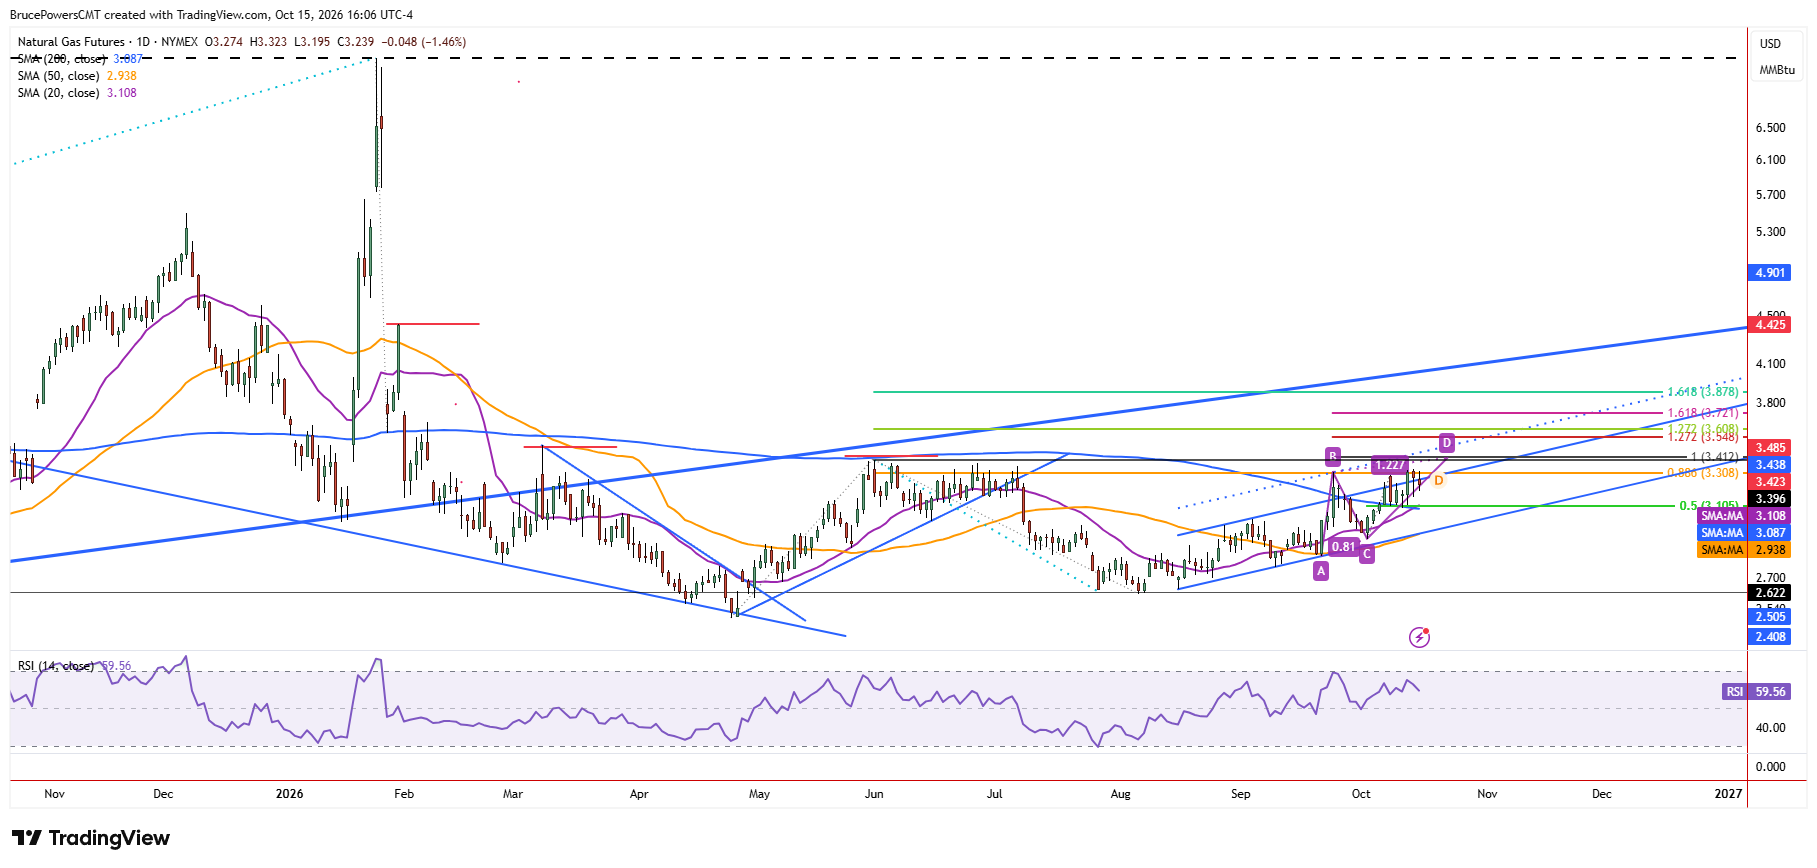This screenshot has width=1817, height=868.
Task: Click the blue 3.438 price label
Action: pyautogui.click(x=1768, y=465)
